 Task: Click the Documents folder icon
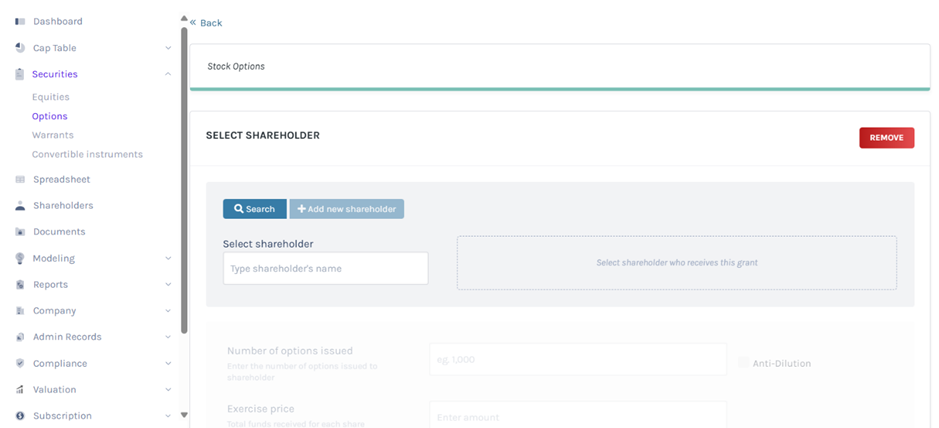pos(20,232)
